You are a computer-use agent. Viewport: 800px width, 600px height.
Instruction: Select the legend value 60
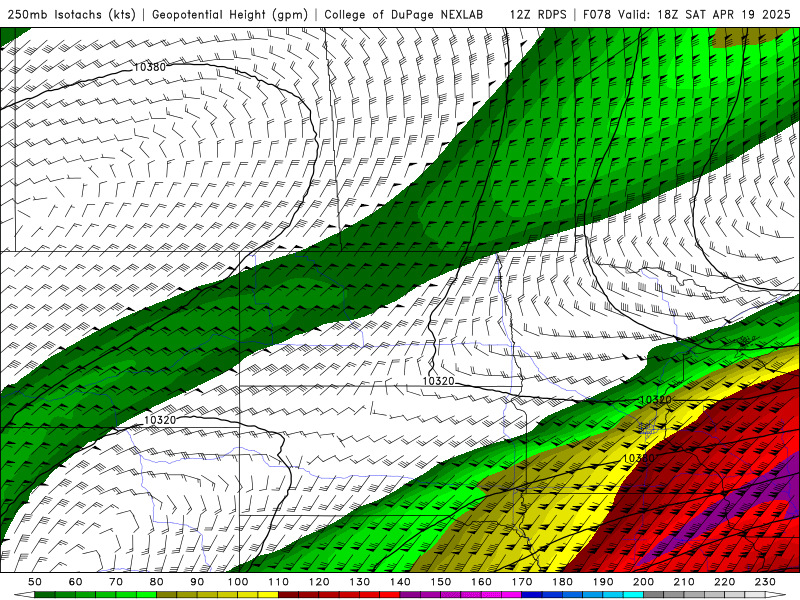point(76,582)
